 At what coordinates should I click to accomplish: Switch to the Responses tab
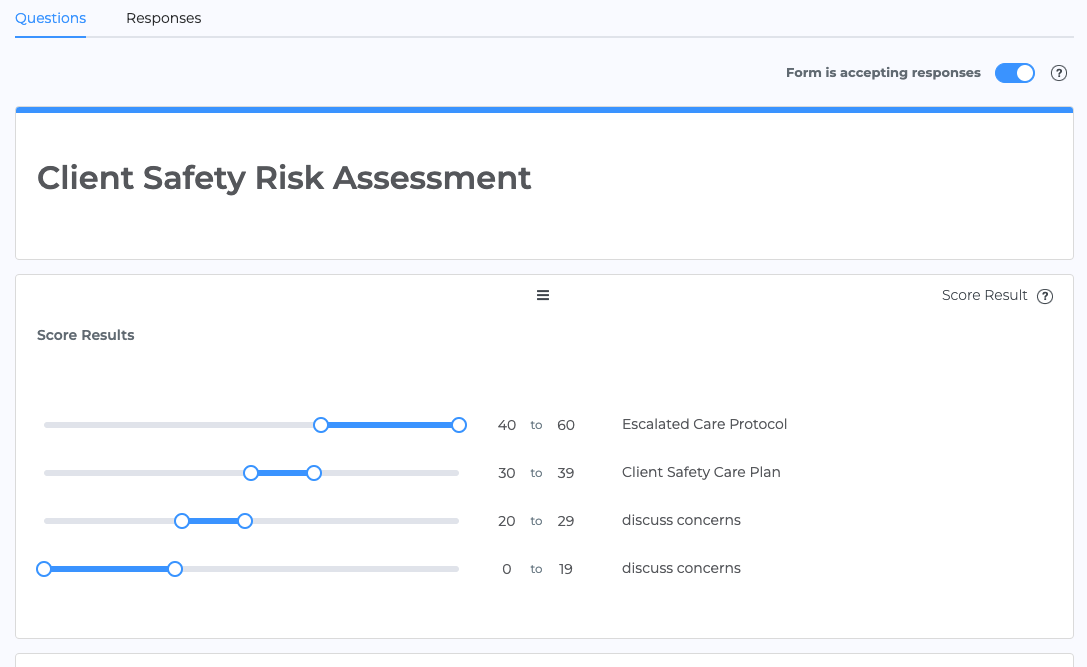click(x=163, y=18)
